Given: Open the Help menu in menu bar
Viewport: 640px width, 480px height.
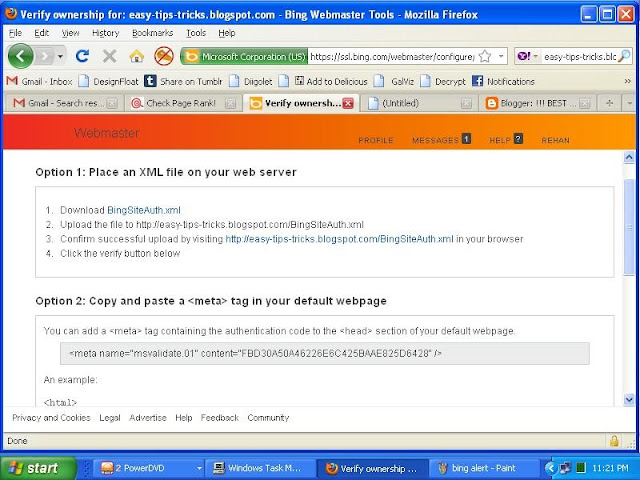Looking at the screenshot, I should pyautogui.click(x=227, y=33).
